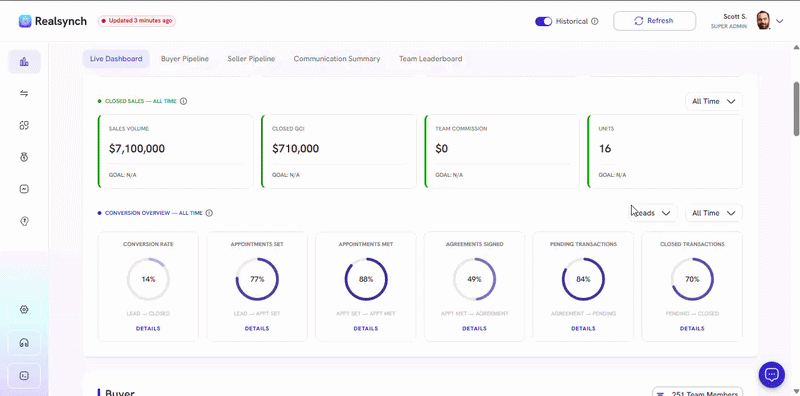The width and height of the screenshot is (800, 396).
Task: Click Scott S. profile avatar
Action: click(763, 21)
